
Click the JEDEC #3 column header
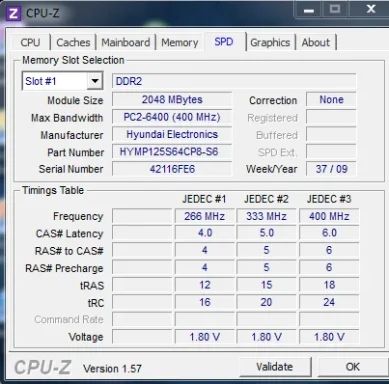[x=329, y=199]
